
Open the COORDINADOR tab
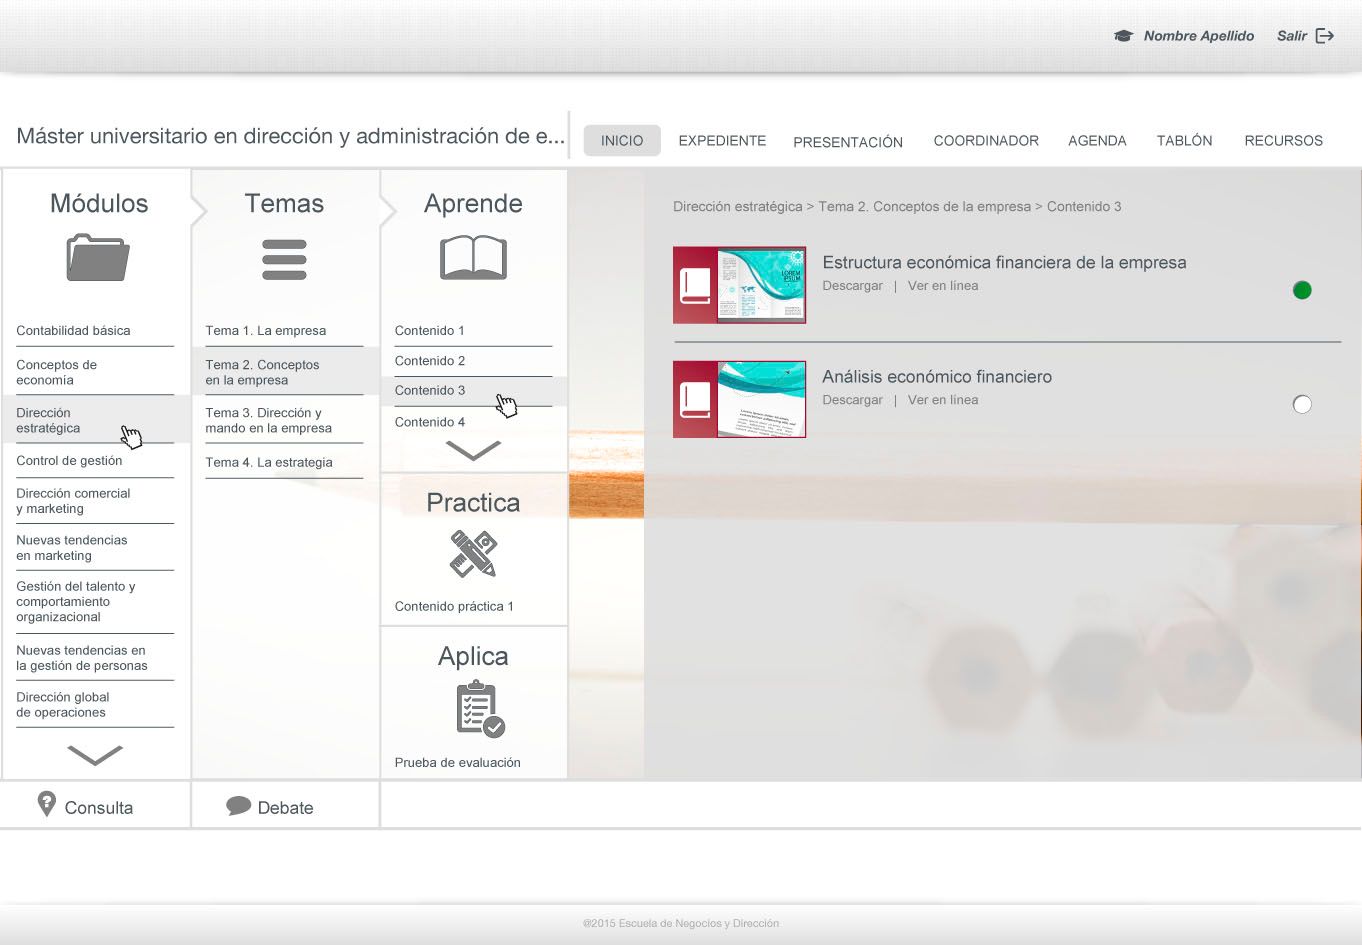click(x=986, y=141)
